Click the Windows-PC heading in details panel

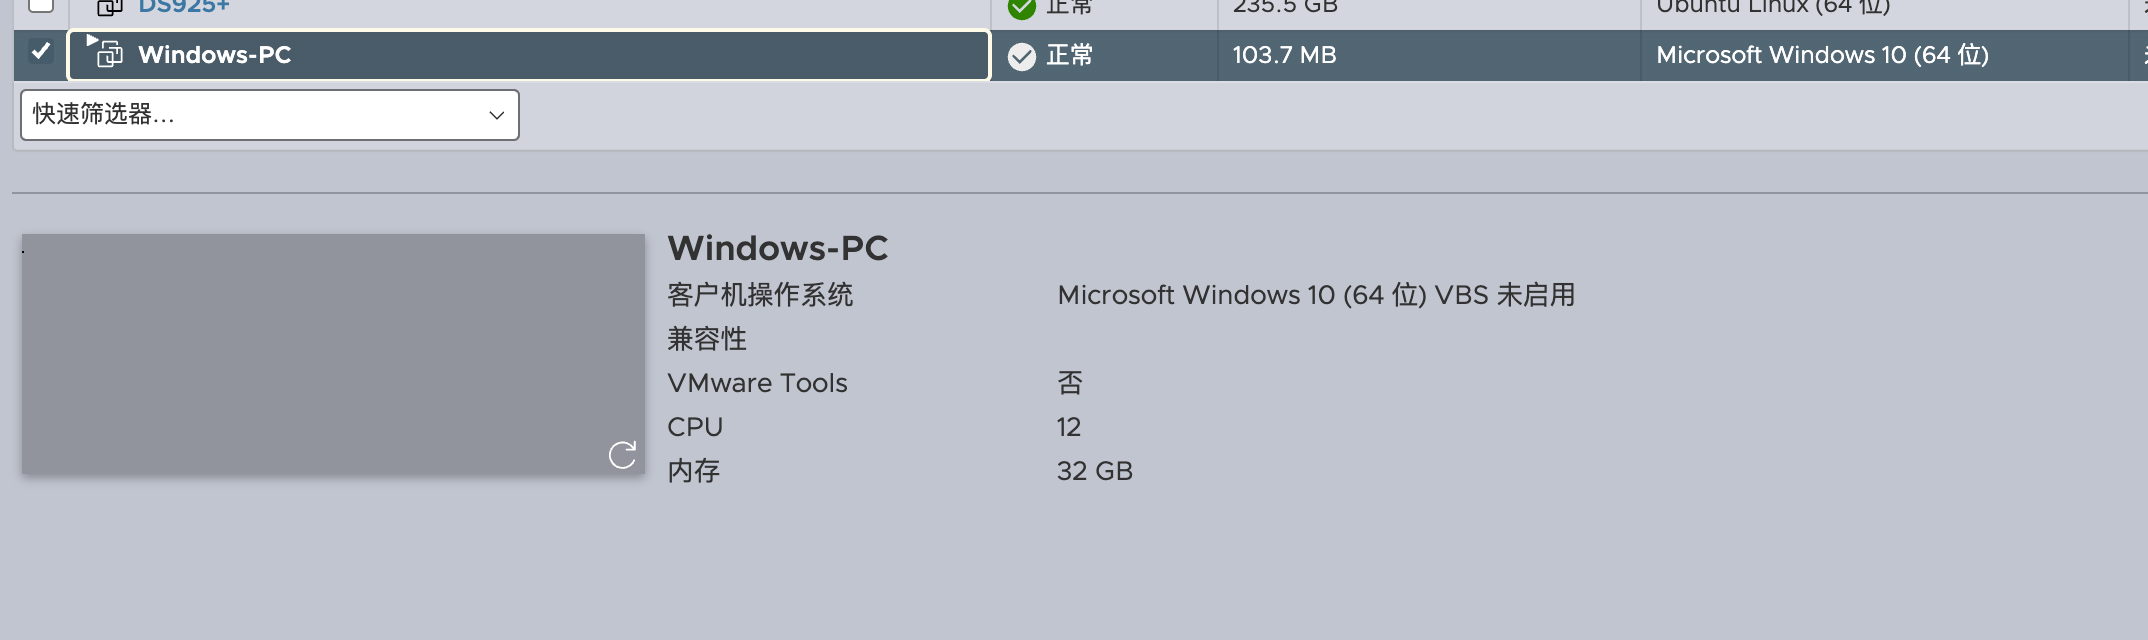tap(778, 248)
